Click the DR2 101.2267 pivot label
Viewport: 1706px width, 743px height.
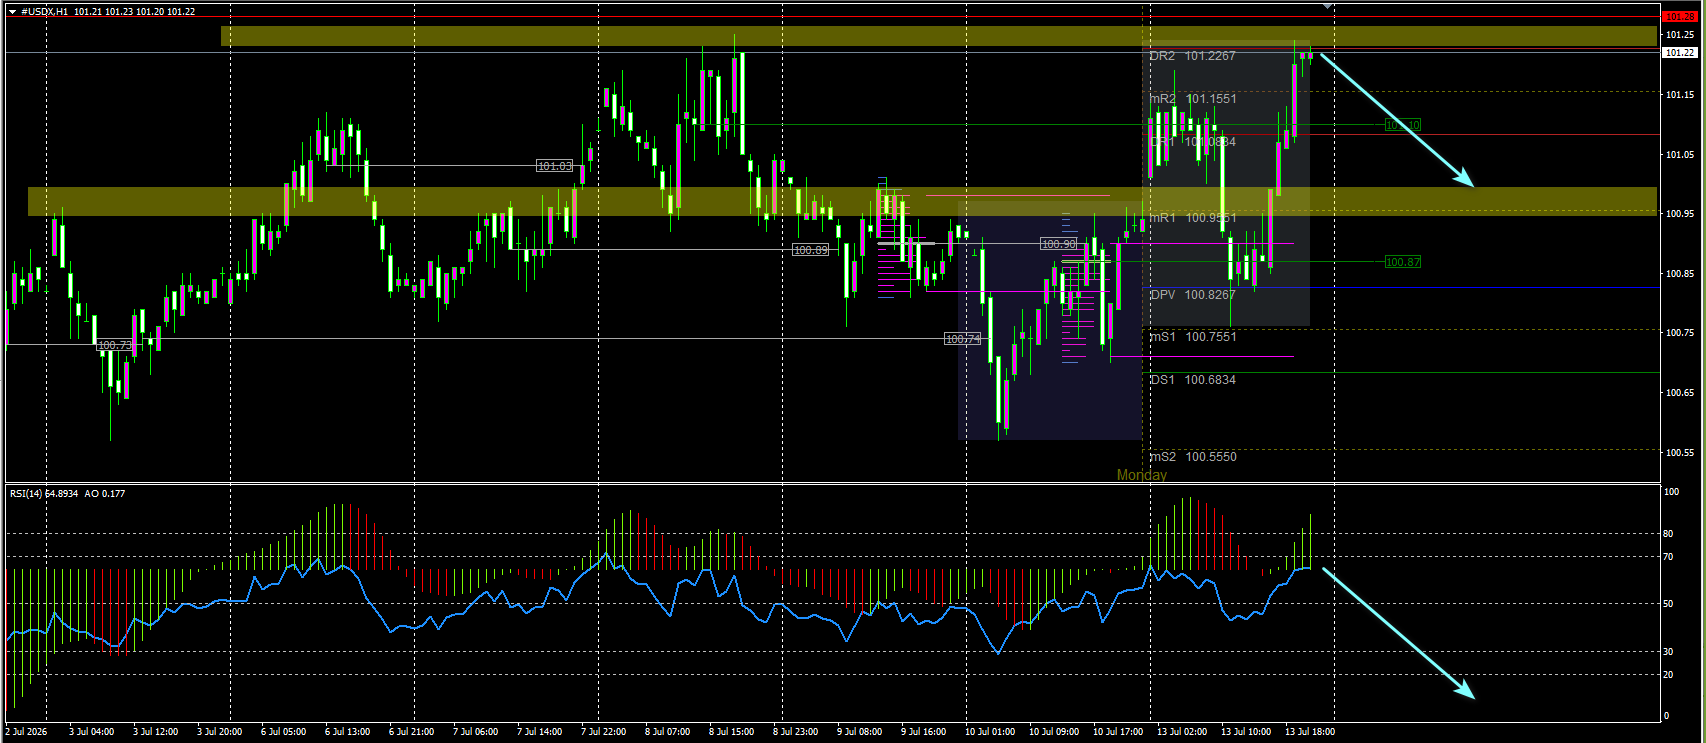pyautogui.click(x=1192, y=56)
